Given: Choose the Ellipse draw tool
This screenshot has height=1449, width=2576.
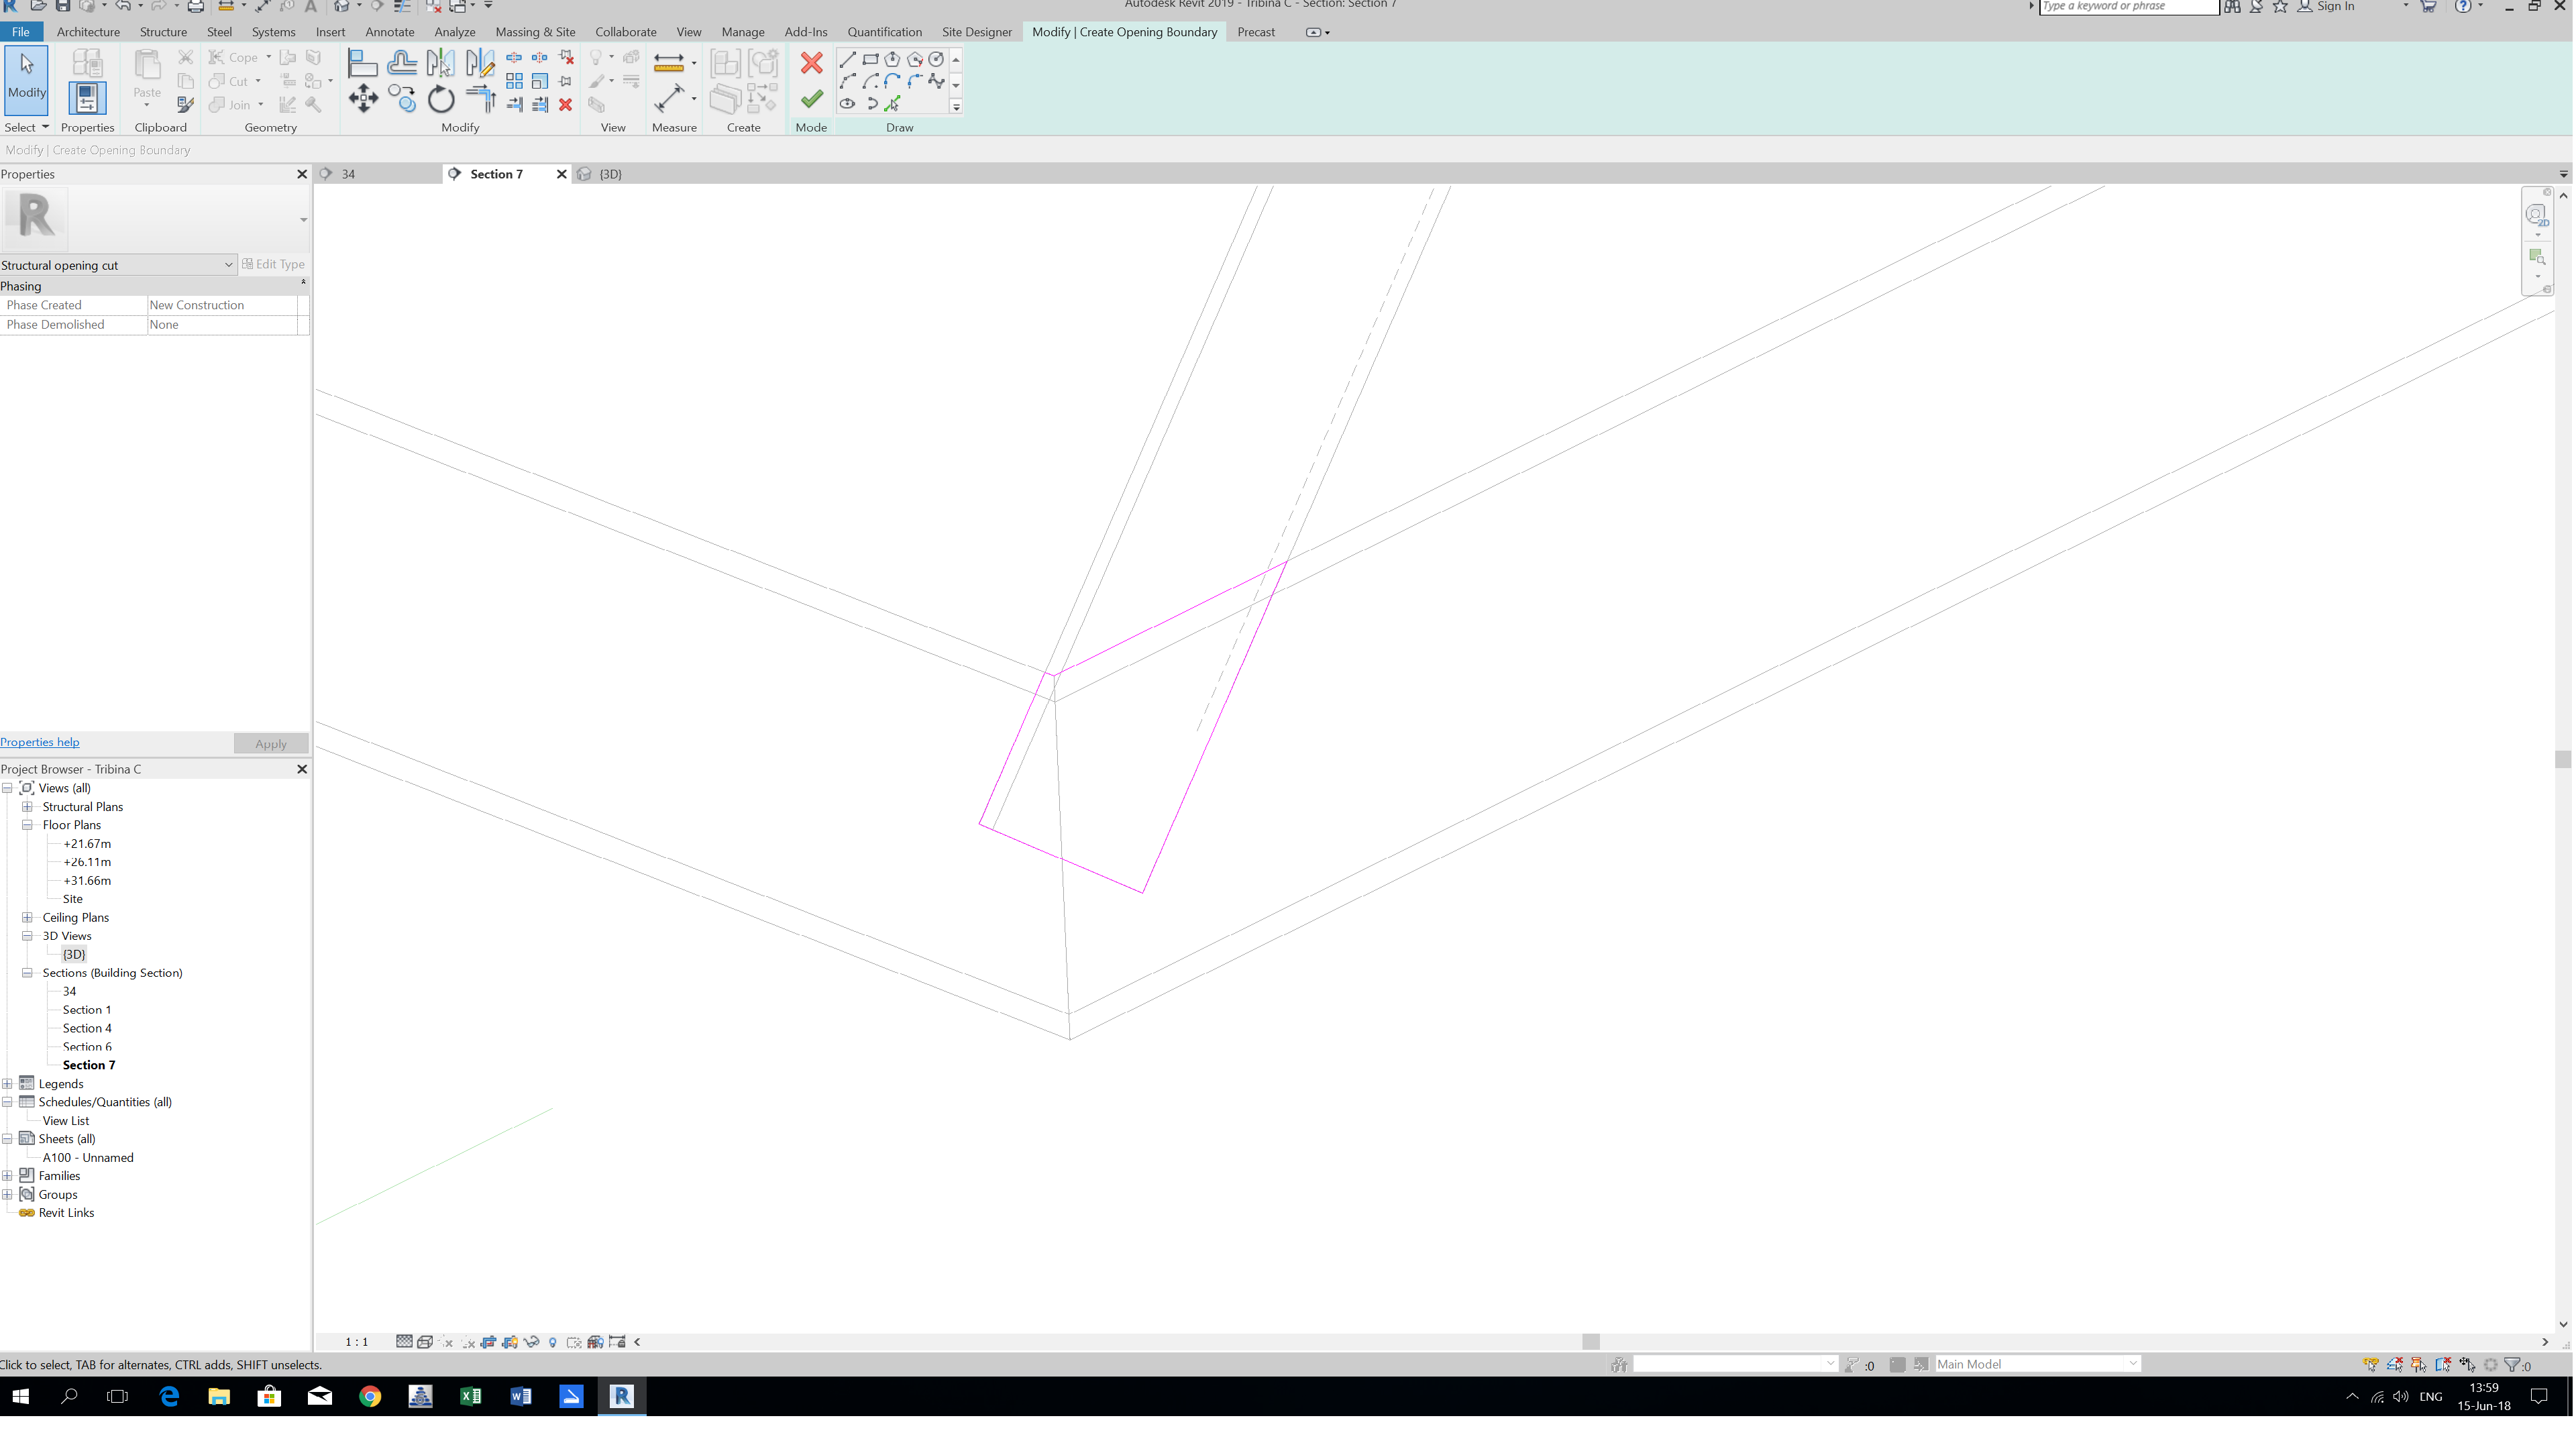Looking at the screenshot, I should pyautogui.click(x=848, y=104).
